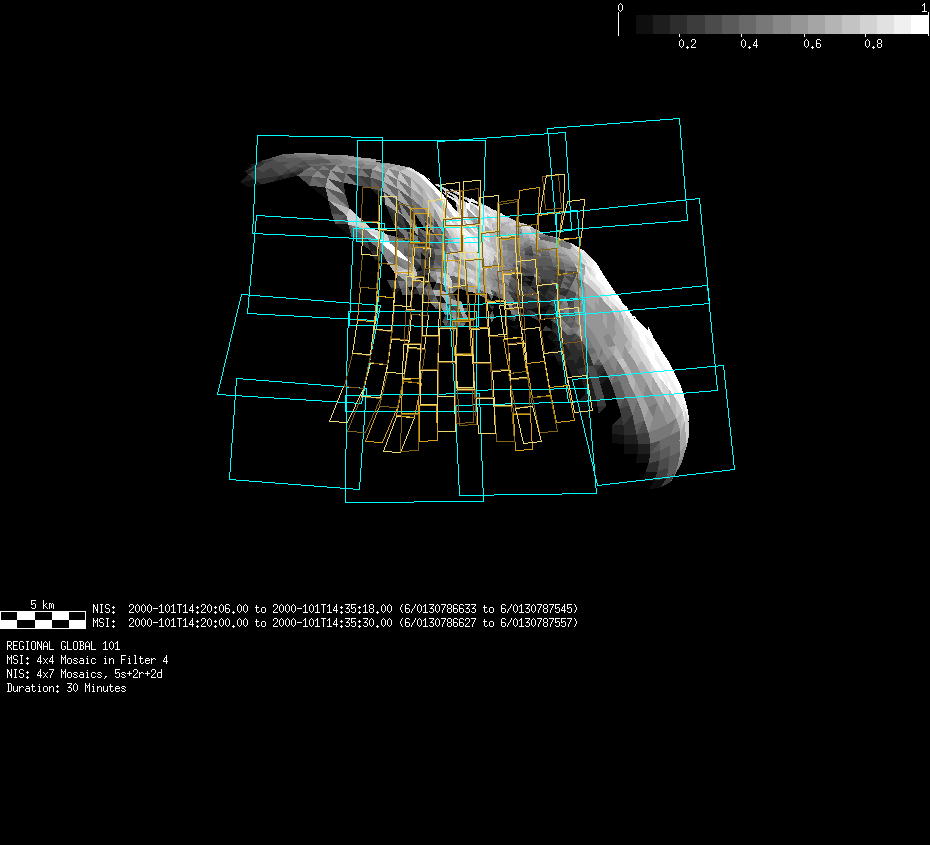Select the 'Duration: 30 Minutes' text
This screenshot has width=930, height=845.
pyautogui.click(x=66, y=688)
